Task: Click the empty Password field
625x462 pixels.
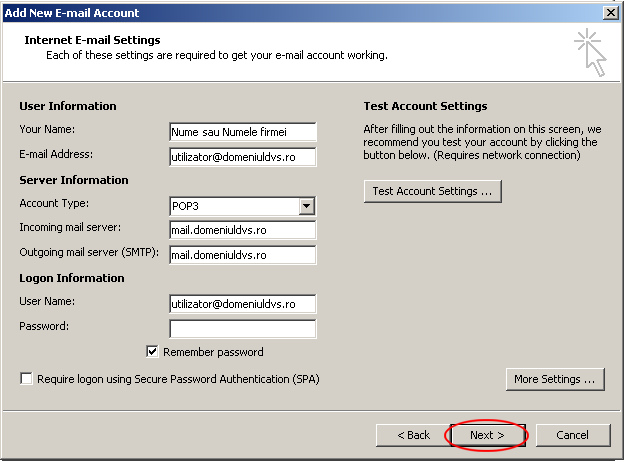Action: point(243,329)
